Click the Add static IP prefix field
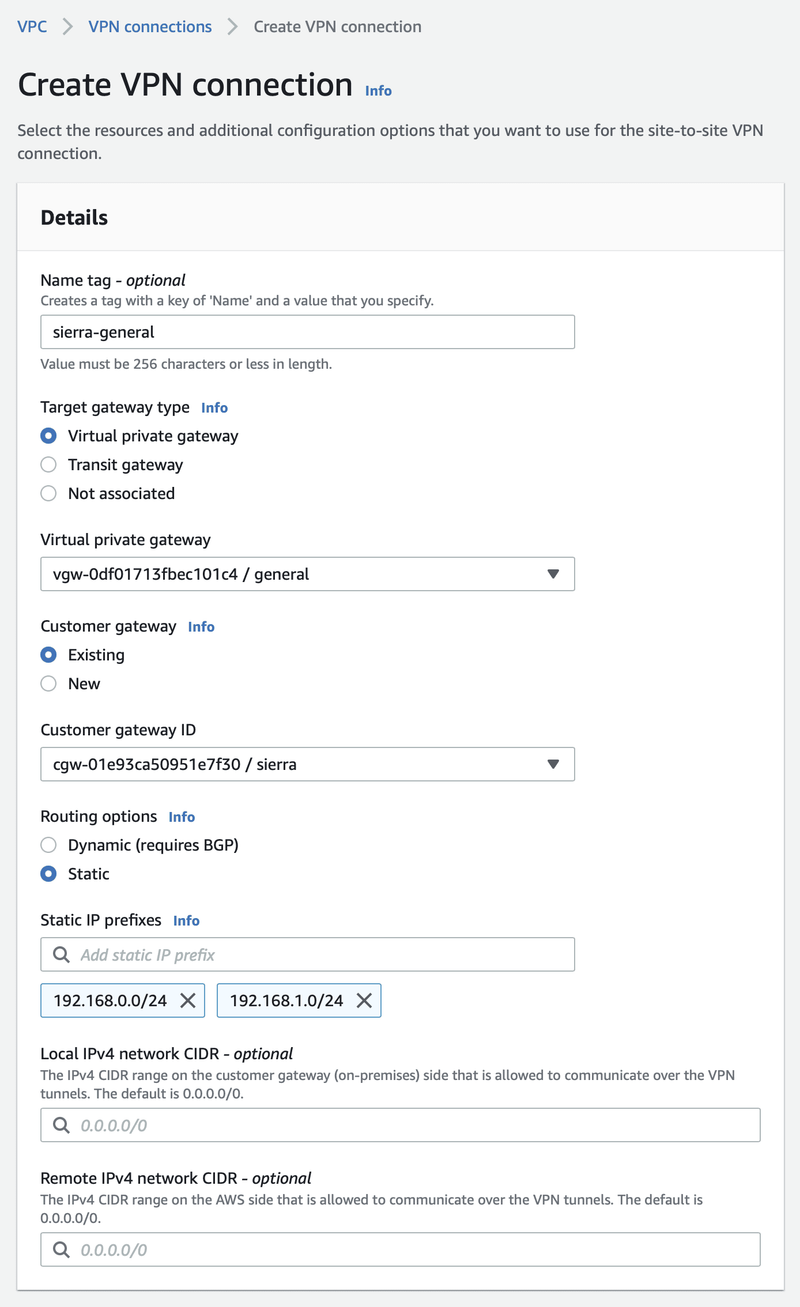Screen dimensions: 800x1307 pyautogui.click(x=320, y=955)
